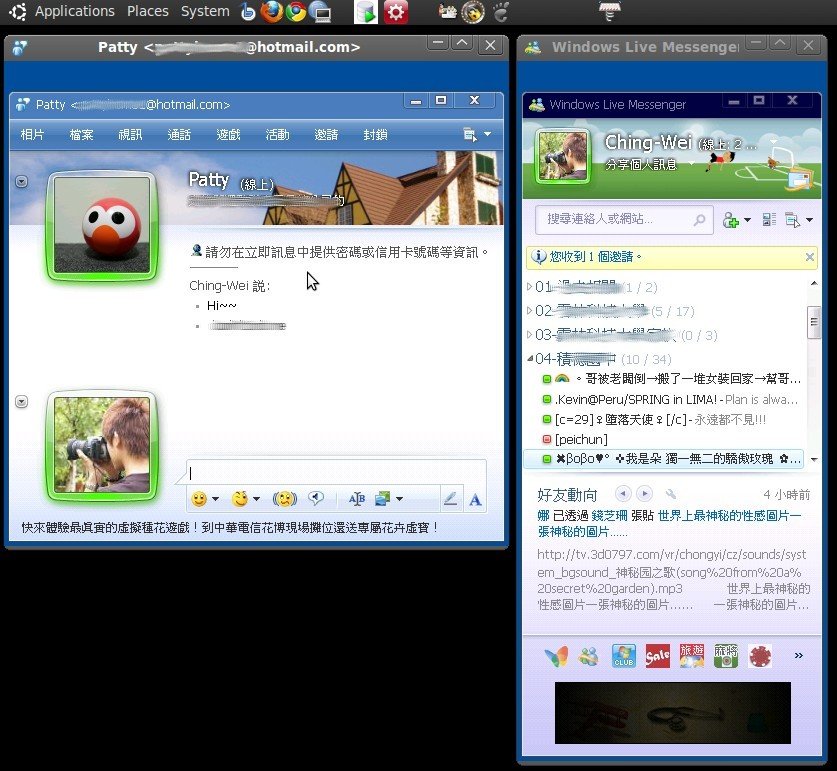Open the MSN butterfly icon in bottom tabs
837x771 pixels.
pos(556,656)
